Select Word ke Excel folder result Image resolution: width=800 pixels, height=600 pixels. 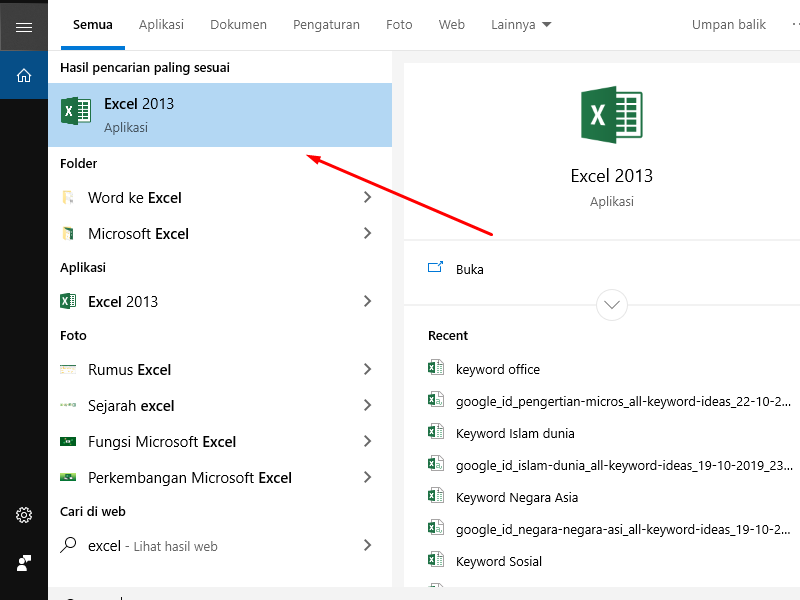(x=220, y=197)
